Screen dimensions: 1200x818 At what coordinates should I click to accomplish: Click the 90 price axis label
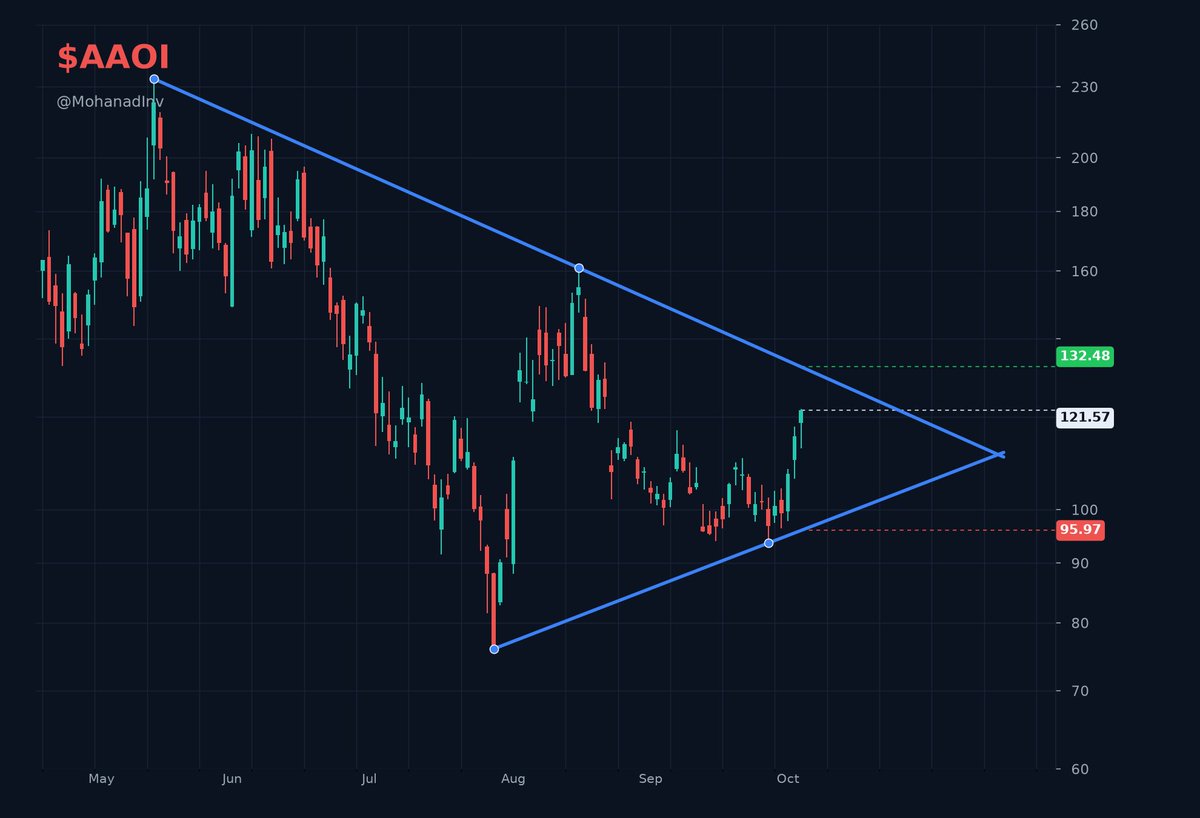click(x=1081, y=564)
